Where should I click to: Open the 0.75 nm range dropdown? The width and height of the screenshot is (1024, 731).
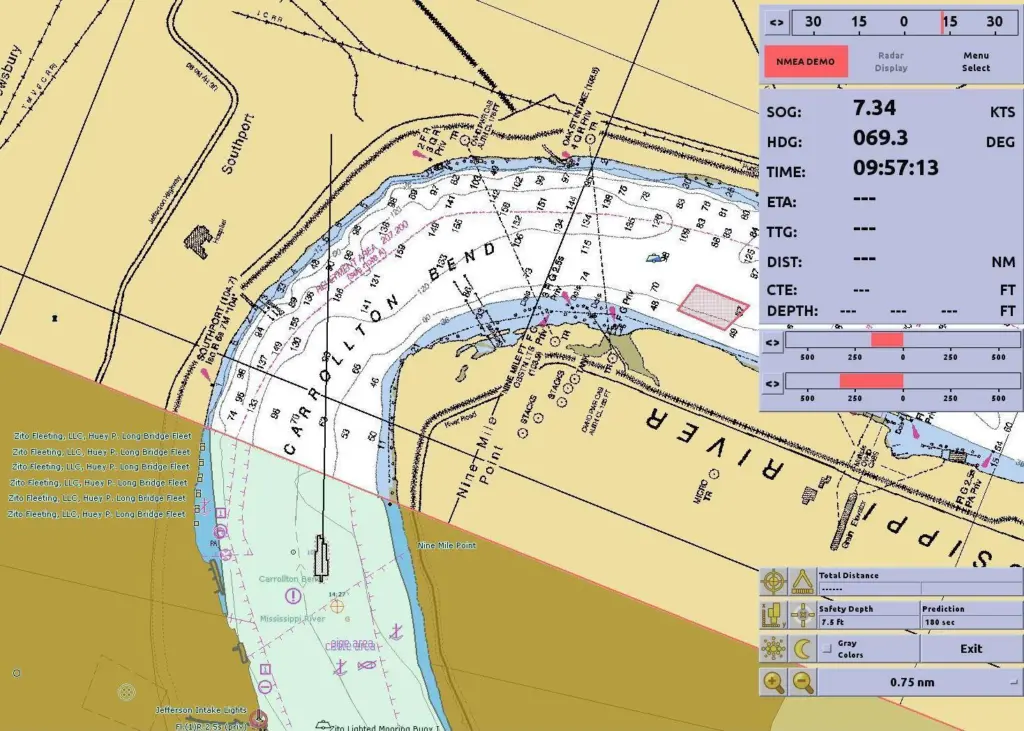coord(920,682)
